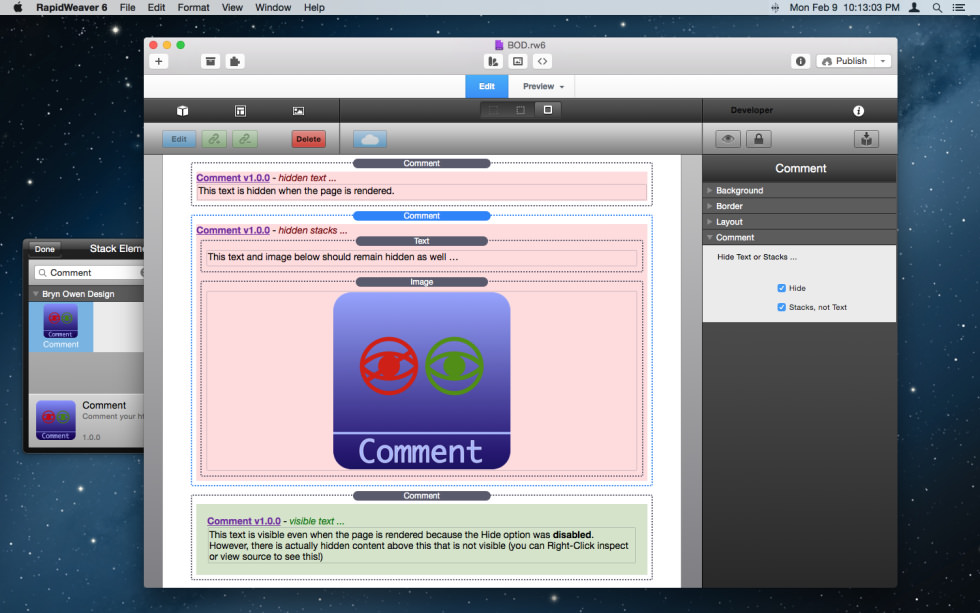Image resolution: width=980 pixels, height=613 pixels.
Task: Open the Publish dropdown arrow
Action: [882, 61]
